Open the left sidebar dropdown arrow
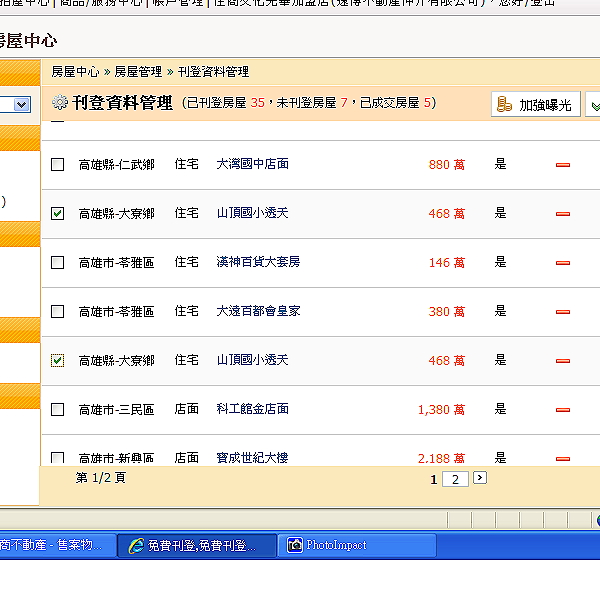 (22, 104)
